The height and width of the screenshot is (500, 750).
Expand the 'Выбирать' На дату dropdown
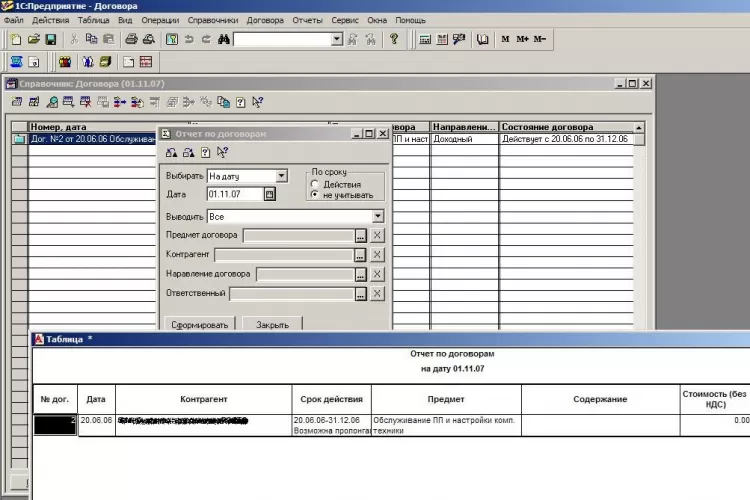pos(281,176)
